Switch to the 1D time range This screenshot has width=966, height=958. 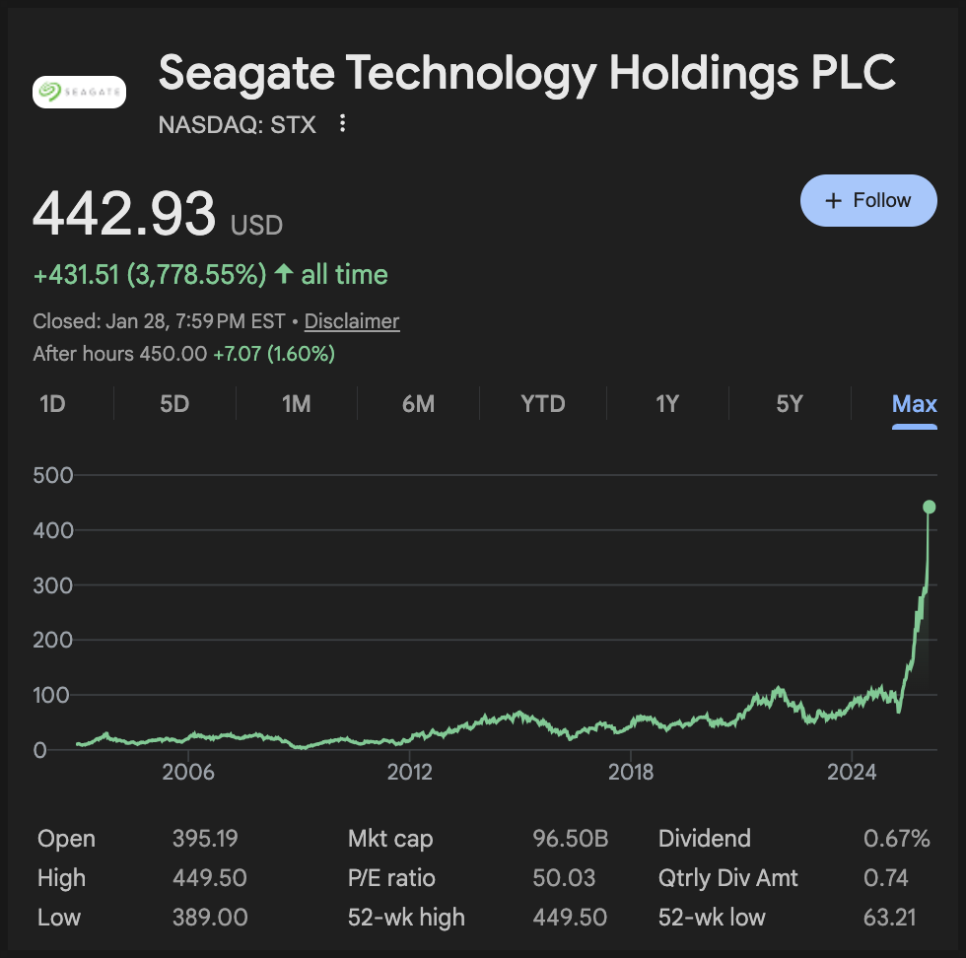pos(52,404)
